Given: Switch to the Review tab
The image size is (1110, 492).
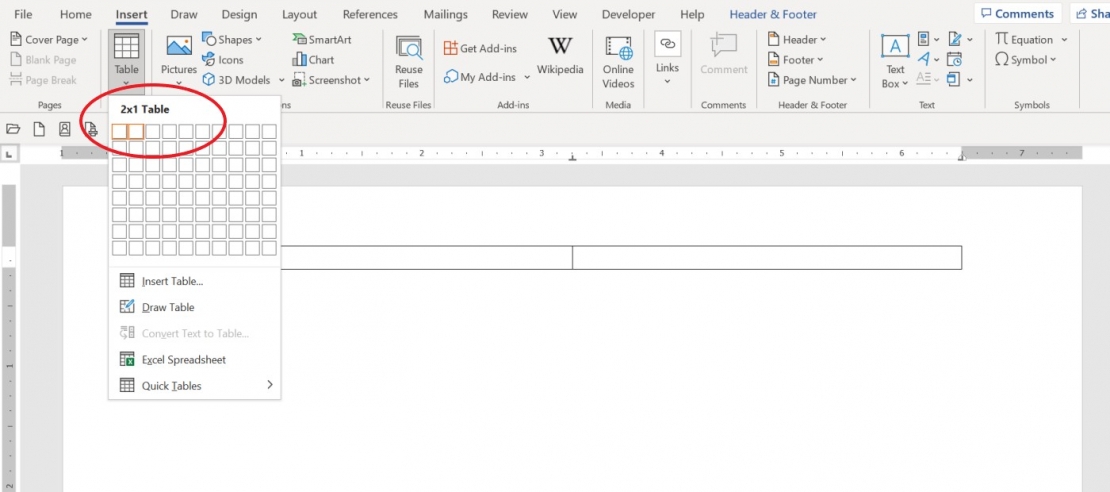Looking at the screenshot, I should (510, 14).
